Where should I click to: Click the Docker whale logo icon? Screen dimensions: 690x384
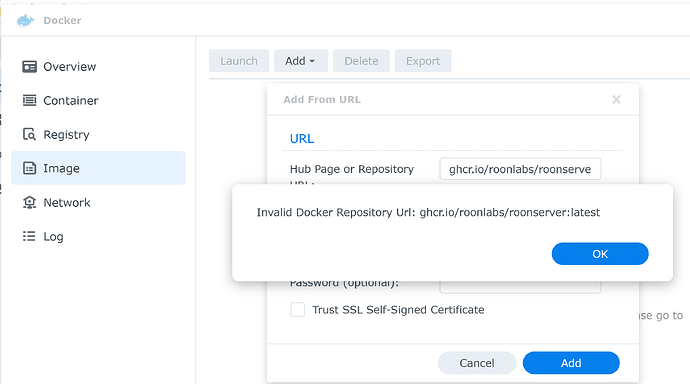tap(26, 20)
